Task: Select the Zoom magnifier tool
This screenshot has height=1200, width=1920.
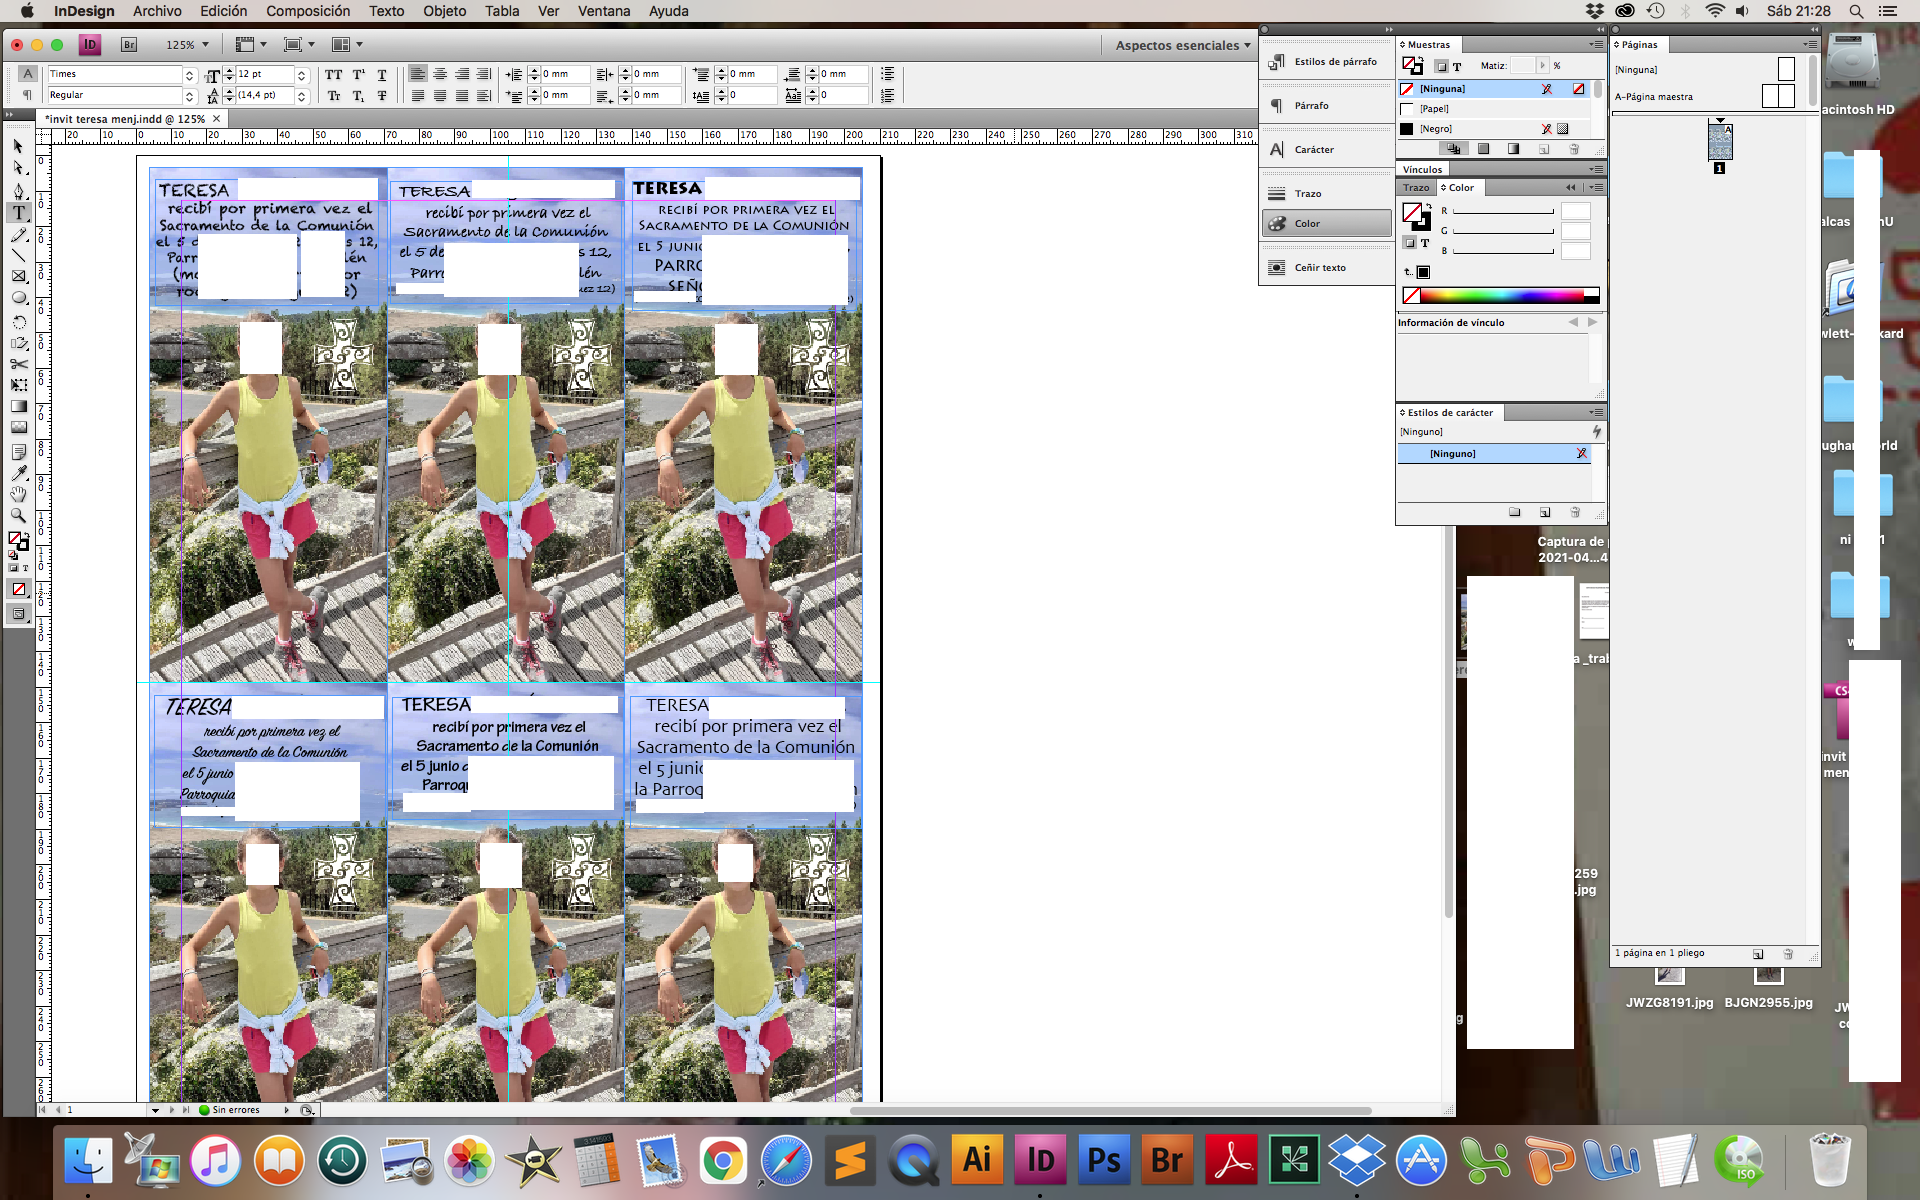Action: [18, 515]
